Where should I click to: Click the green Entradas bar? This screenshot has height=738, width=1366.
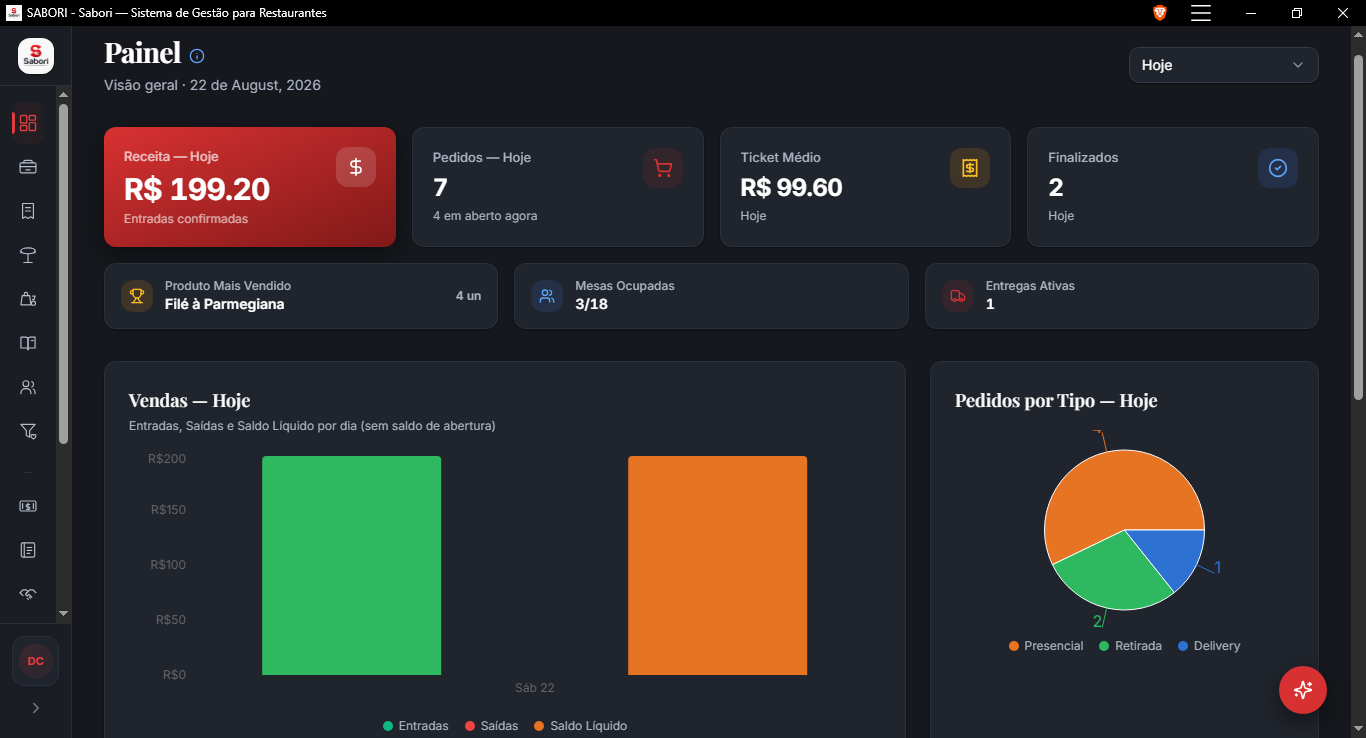click(x=351, y=566)
